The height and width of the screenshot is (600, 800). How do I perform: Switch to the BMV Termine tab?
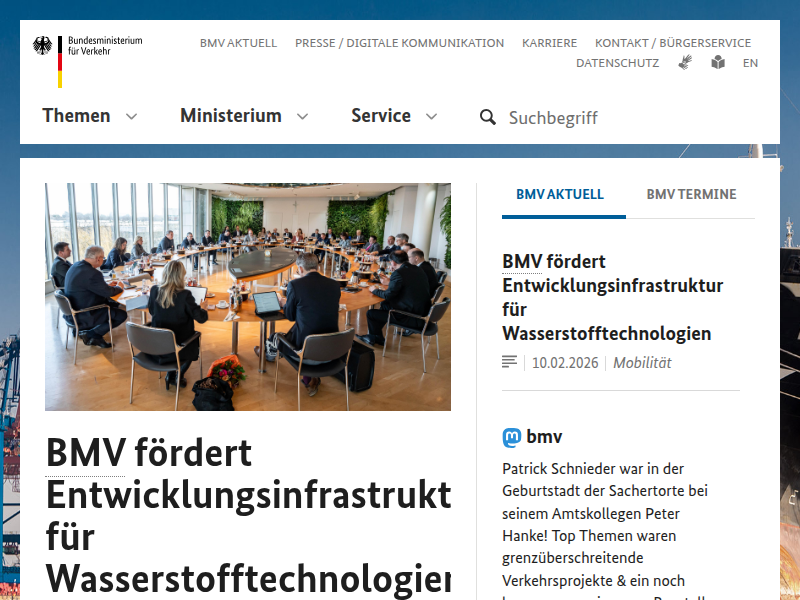[691, 194]
